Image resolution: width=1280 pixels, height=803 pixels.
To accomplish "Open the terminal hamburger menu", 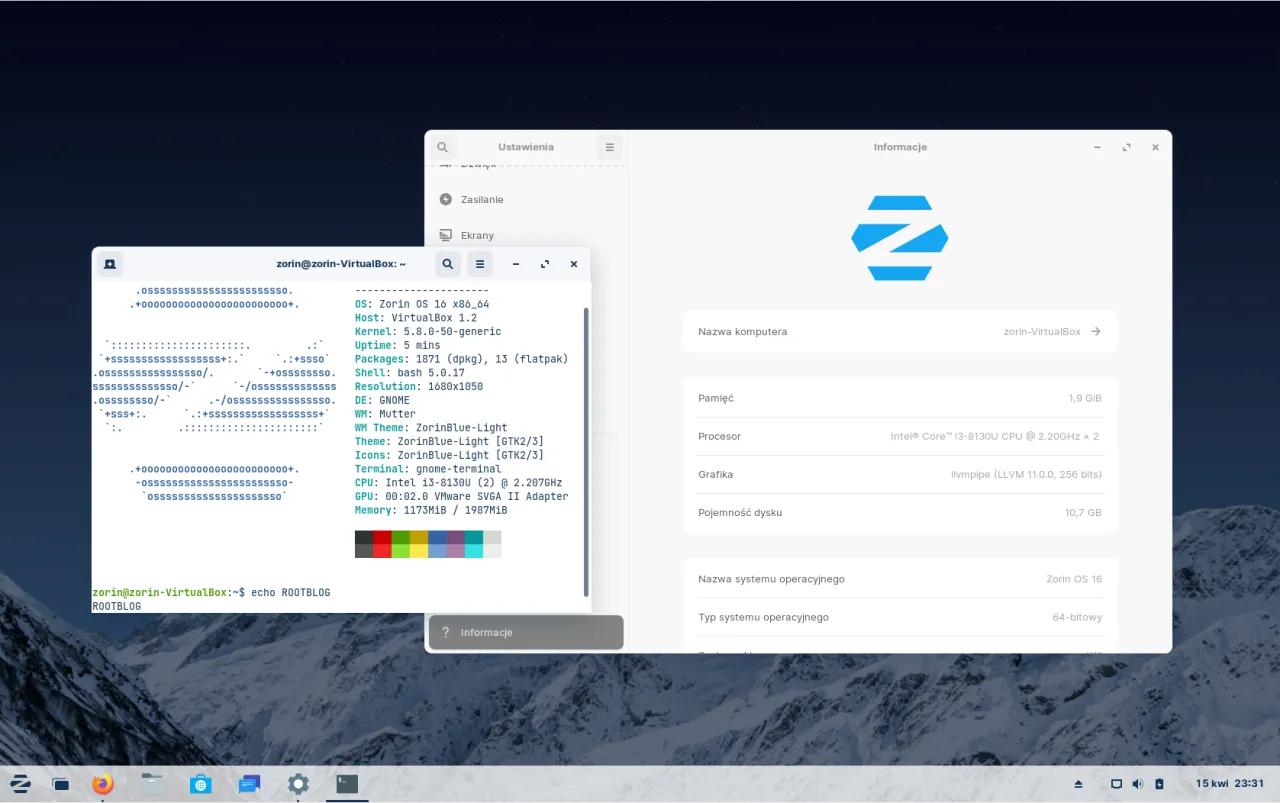I will [480, 264].
